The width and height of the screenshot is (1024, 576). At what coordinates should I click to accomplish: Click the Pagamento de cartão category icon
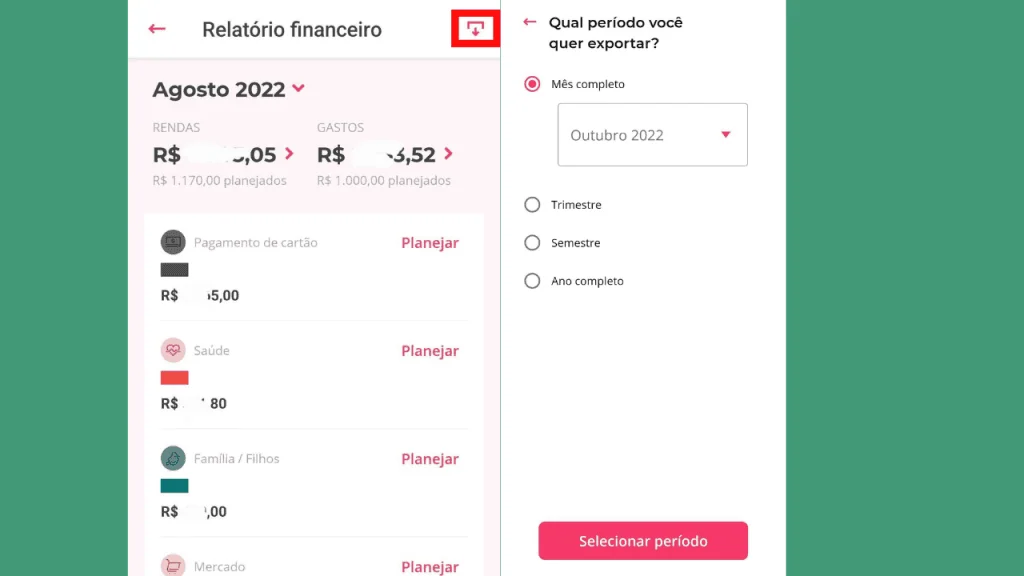[x=173, y=242]
